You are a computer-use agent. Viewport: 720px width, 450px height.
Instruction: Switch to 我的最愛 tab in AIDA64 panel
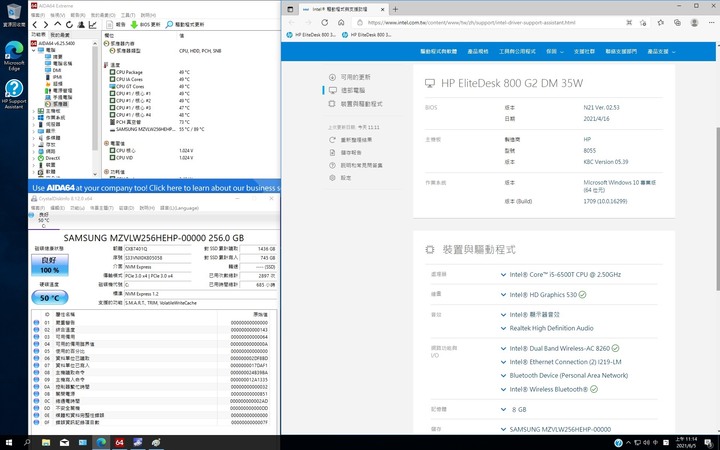point(60,35)
